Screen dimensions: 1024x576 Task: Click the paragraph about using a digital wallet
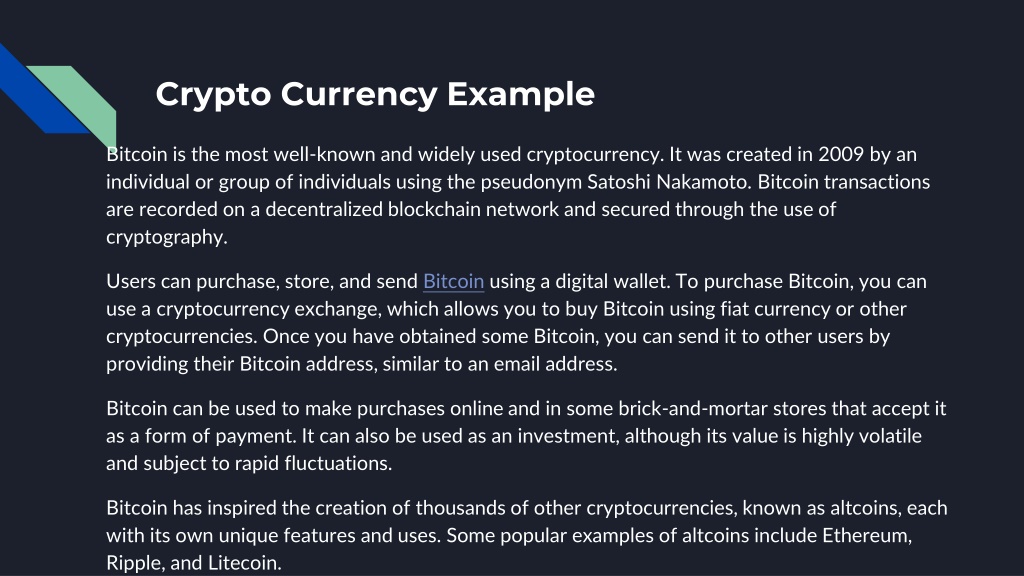click(516, 322)
